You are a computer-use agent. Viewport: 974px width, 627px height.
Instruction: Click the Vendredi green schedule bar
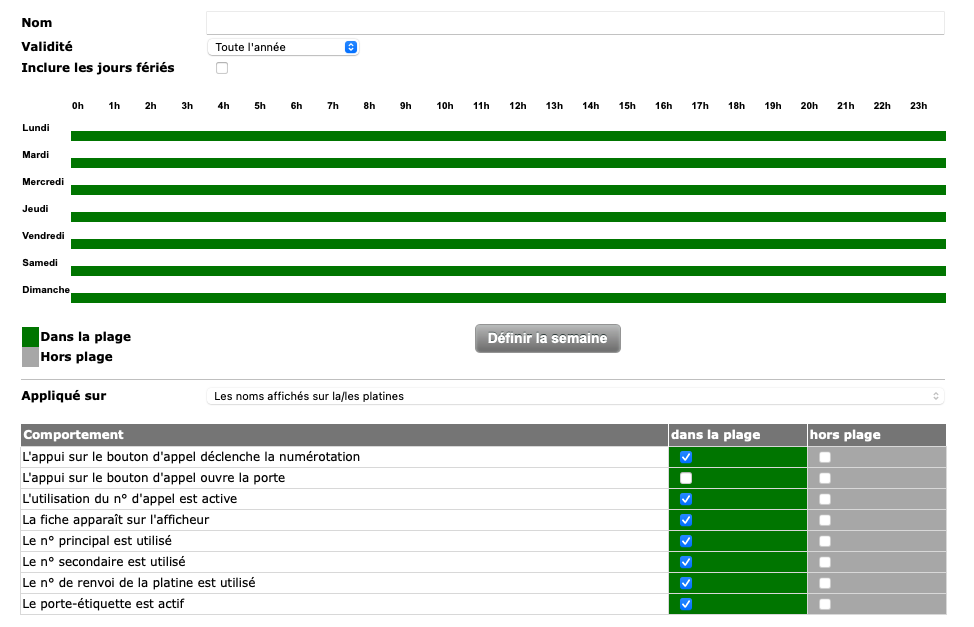(508, 244)
